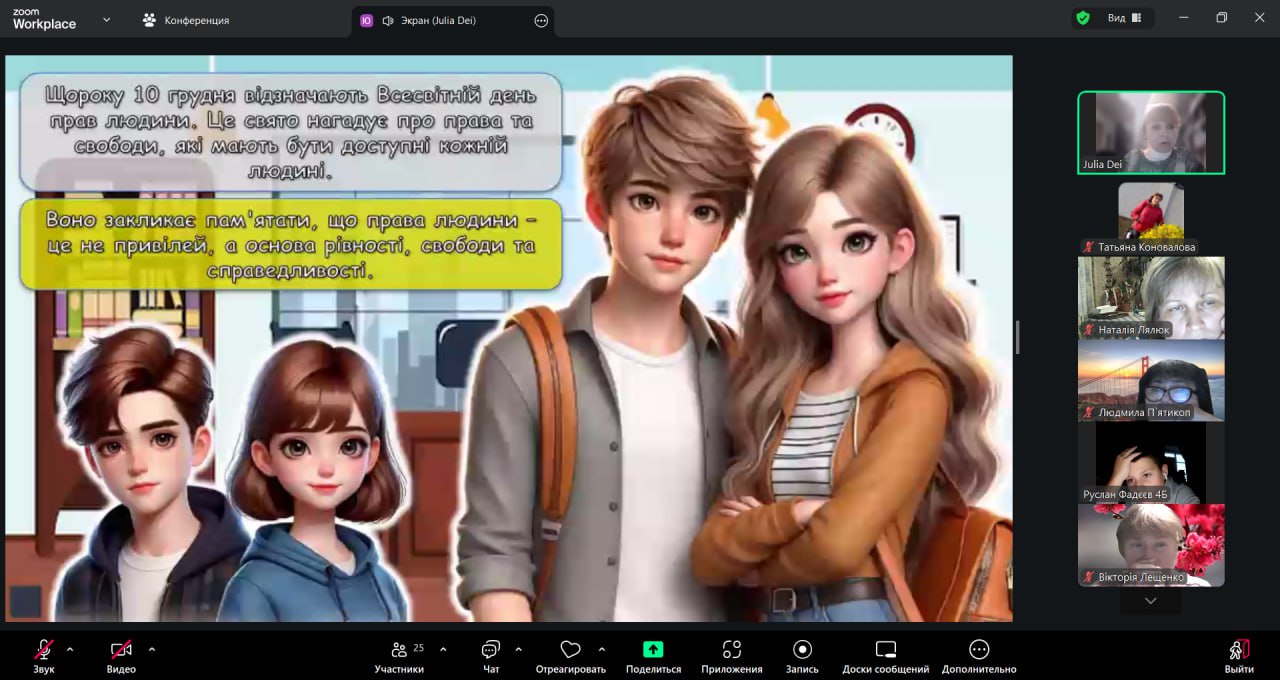Toggle the Звук microphone mute
This screenshot has width=1280, height=680.
[44, 650]
